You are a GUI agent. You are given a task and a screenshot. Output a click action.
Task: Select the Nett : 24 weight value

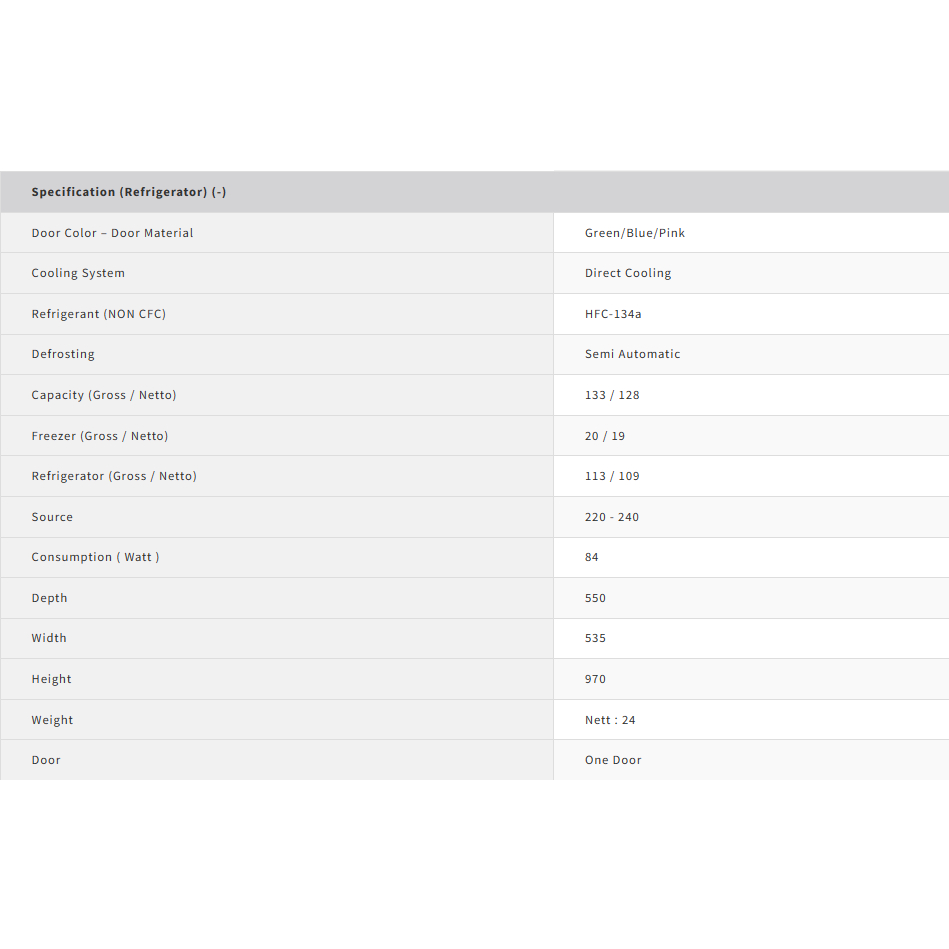(610, 720)
